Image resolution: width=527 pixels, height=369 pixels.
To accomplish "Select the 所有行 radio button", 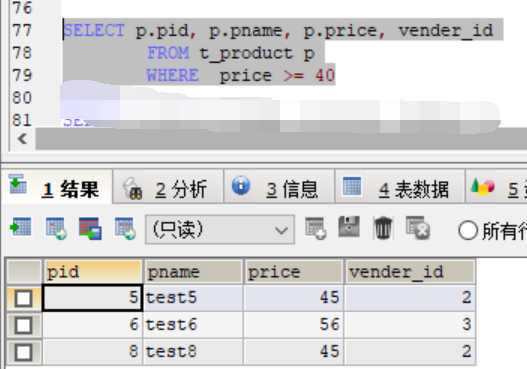I will click(x=468, y=231).
